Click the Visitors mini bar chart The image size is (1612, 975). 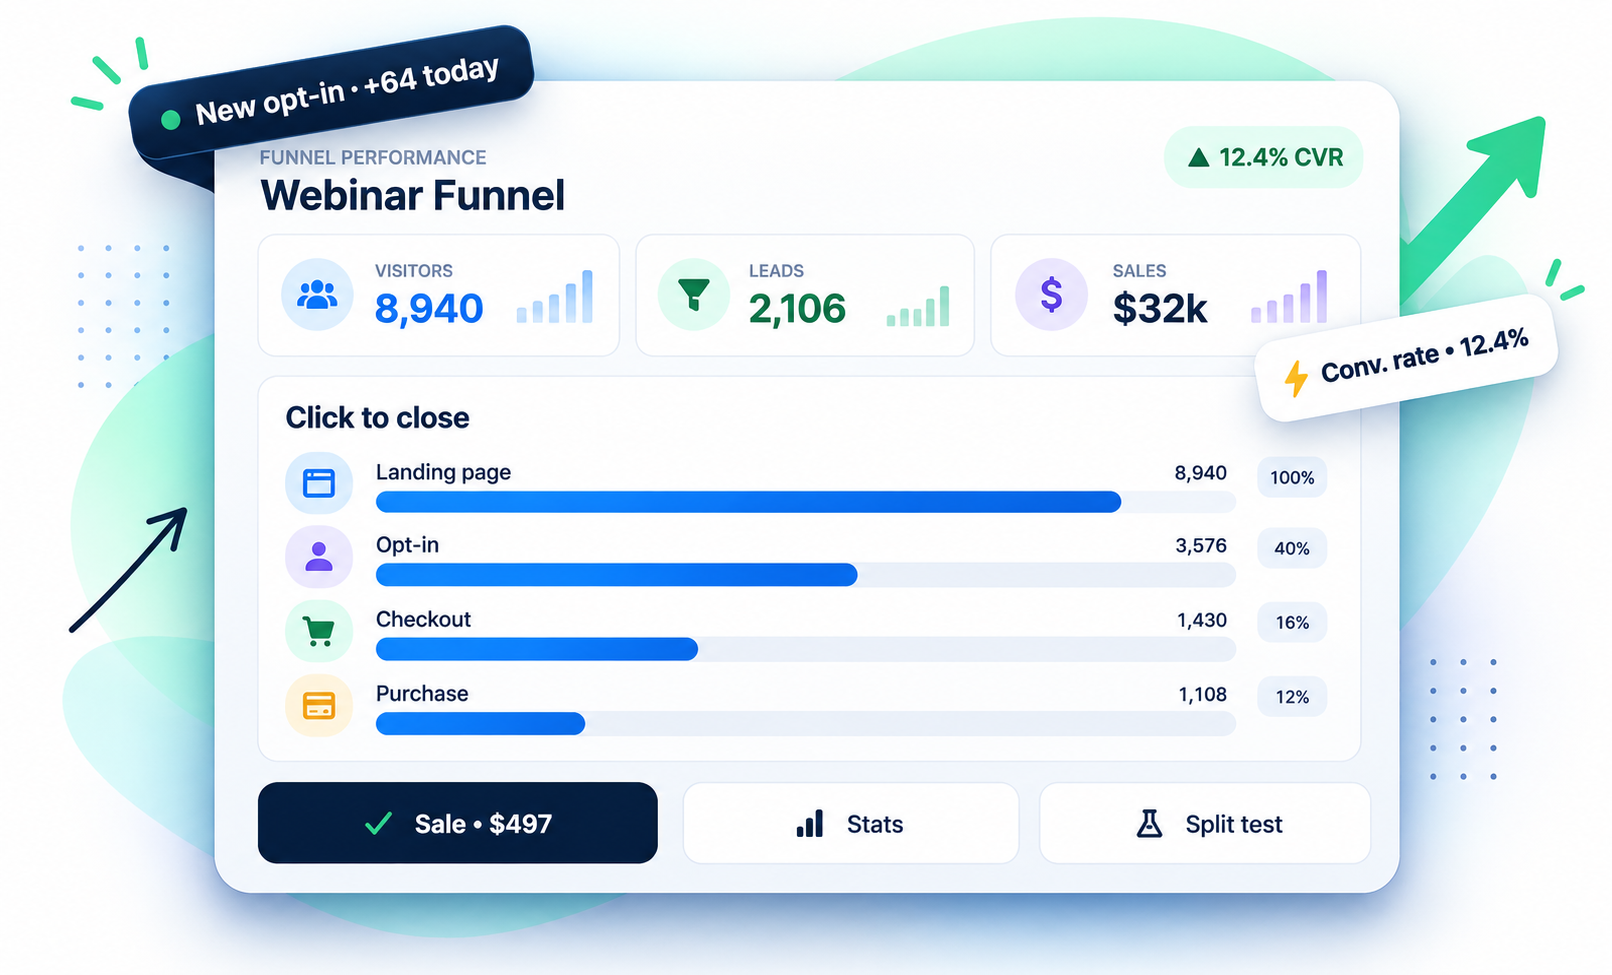pos(555,296)
